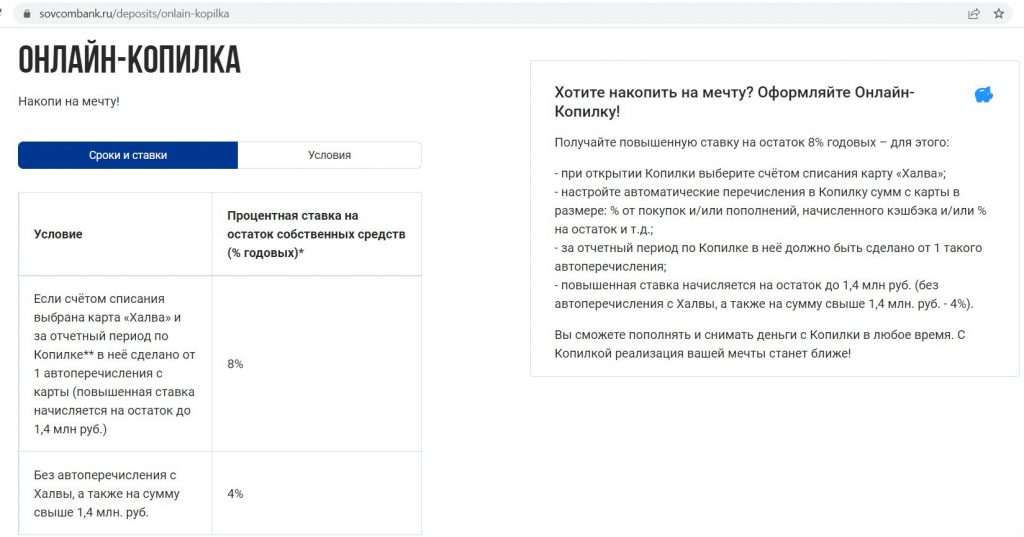Click the 8% rate cell
Screen dimensions: 1024x537
tap(235, 364)
